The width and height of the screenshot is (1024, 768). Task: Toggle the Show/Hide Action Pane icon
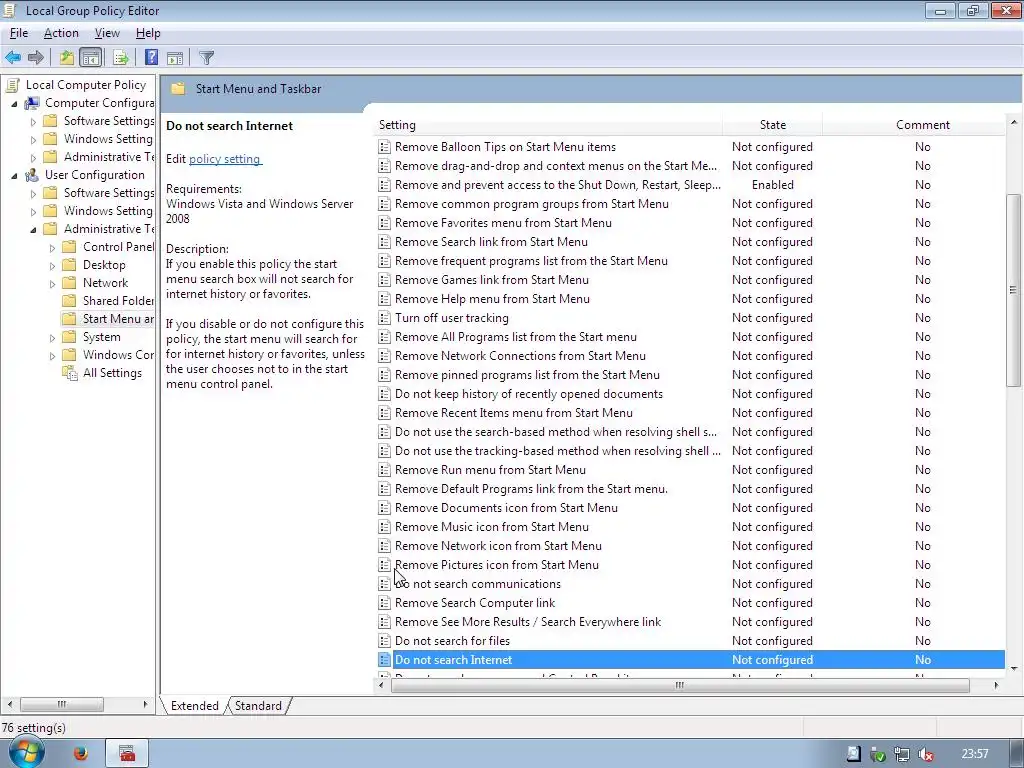(x=174, y=57)
